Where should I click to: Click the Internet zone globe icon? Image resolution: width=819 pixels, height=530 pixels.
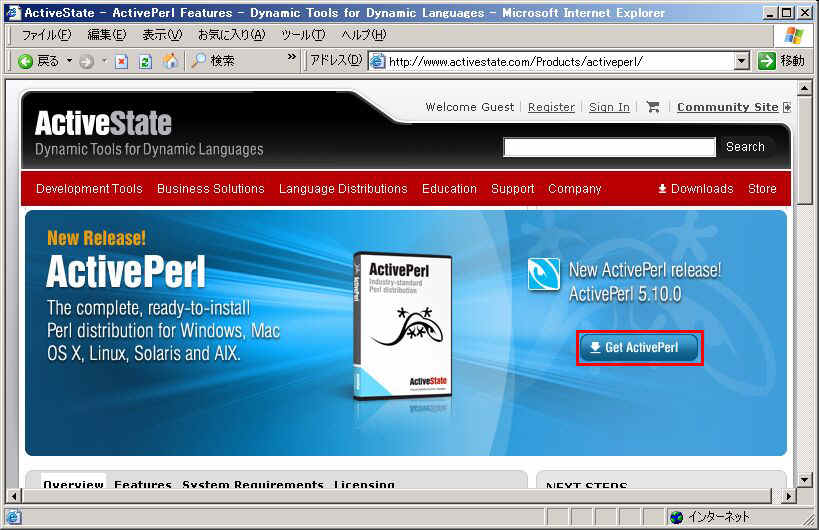click(x=676, y=517)
